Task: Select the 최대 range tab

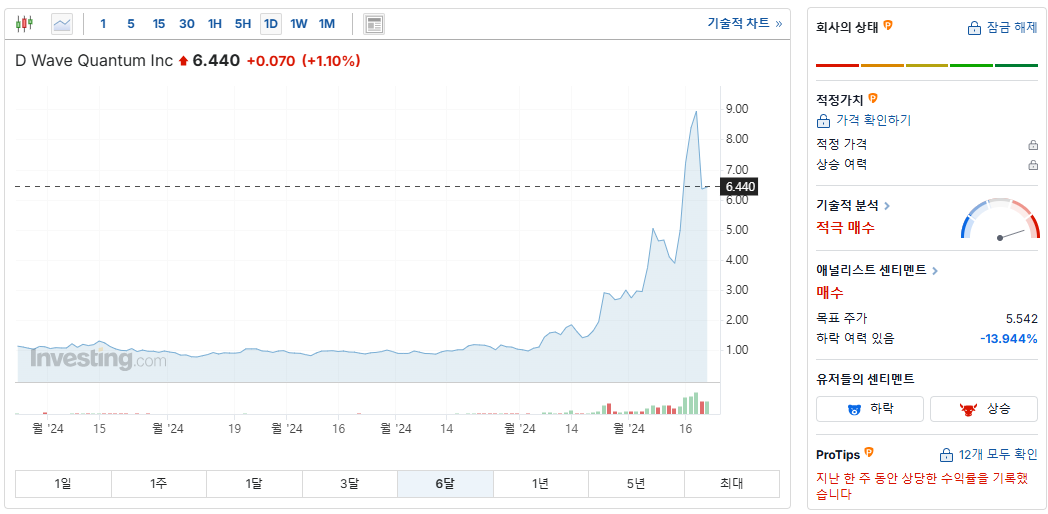Action: coord(732,484)
